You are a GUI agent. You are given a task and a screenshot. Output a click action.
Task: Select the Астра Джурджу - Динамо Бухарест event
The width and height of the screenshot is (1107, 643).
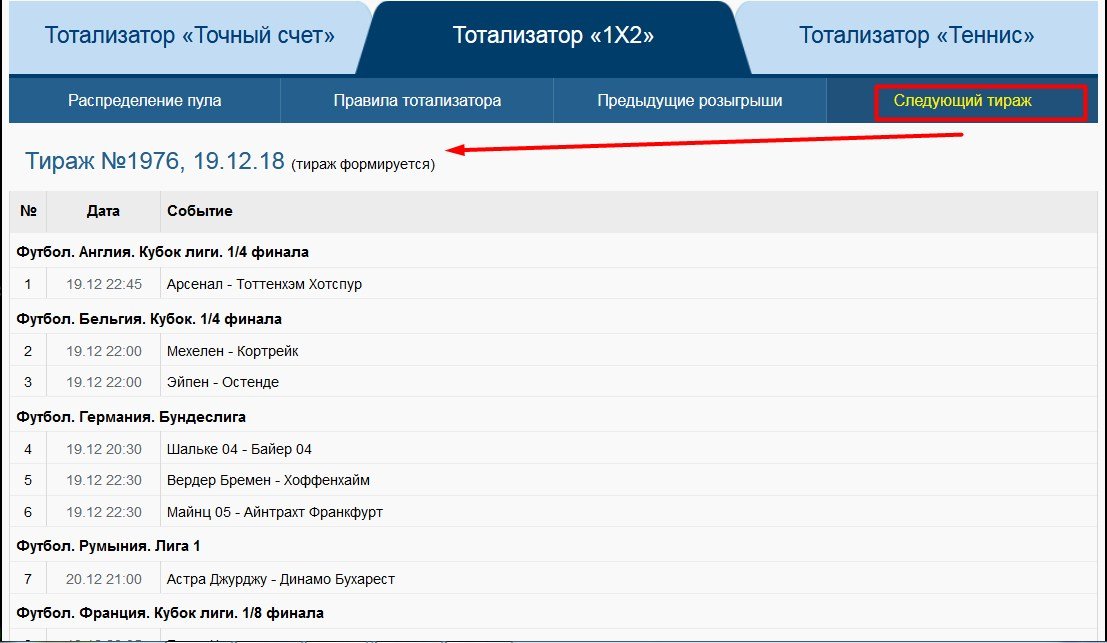(280, 579)
